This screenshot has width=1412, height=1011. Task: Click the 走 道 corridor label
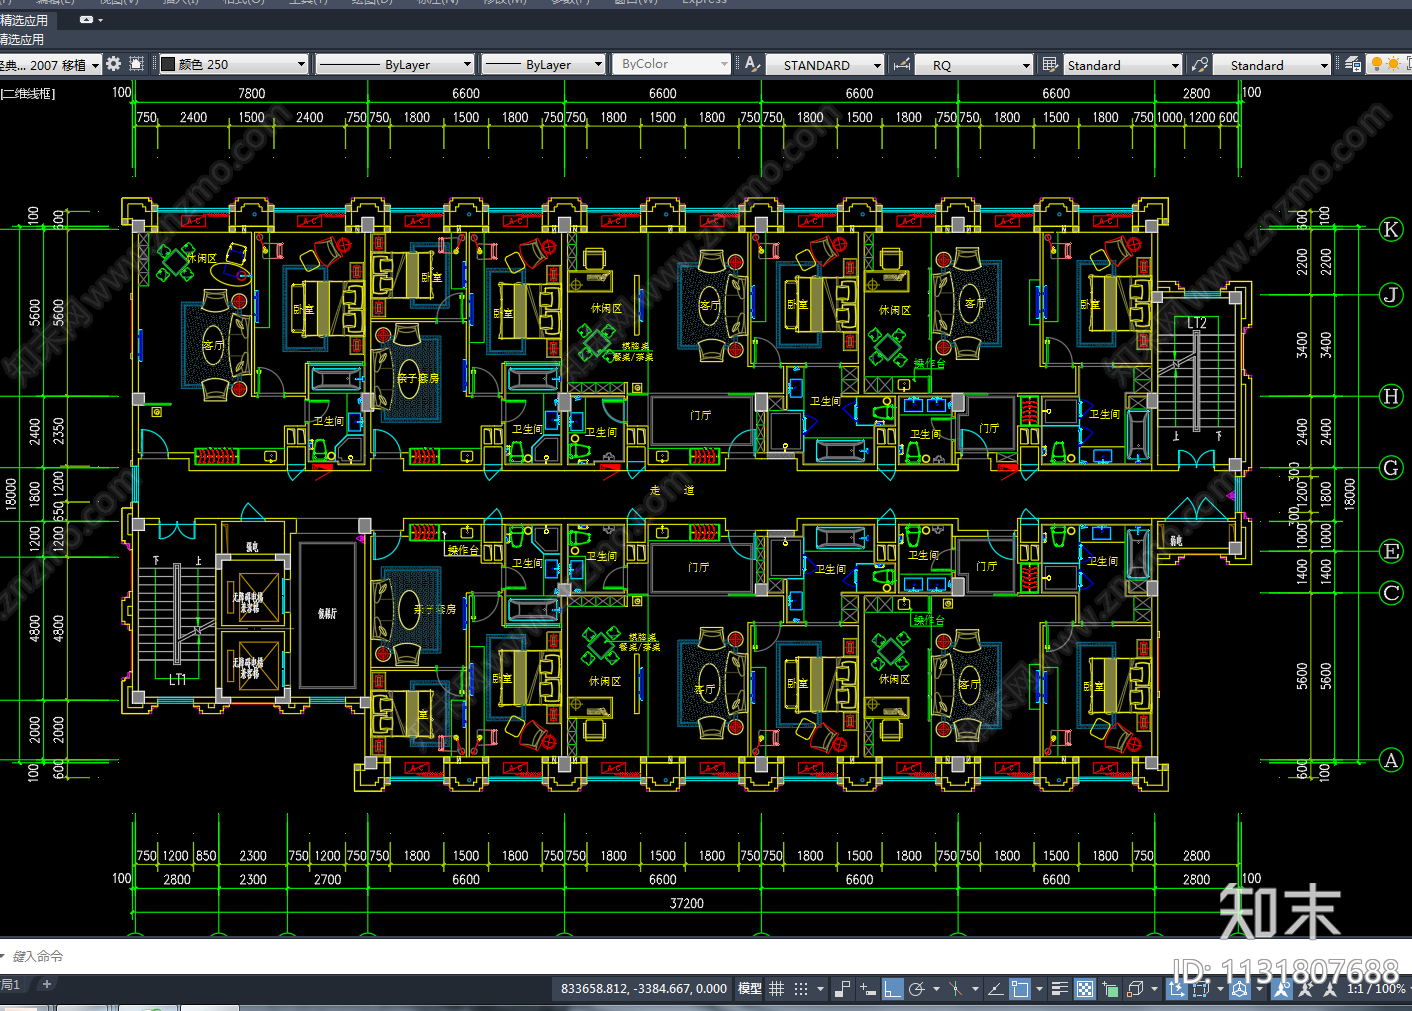click(x=672, y=490)
